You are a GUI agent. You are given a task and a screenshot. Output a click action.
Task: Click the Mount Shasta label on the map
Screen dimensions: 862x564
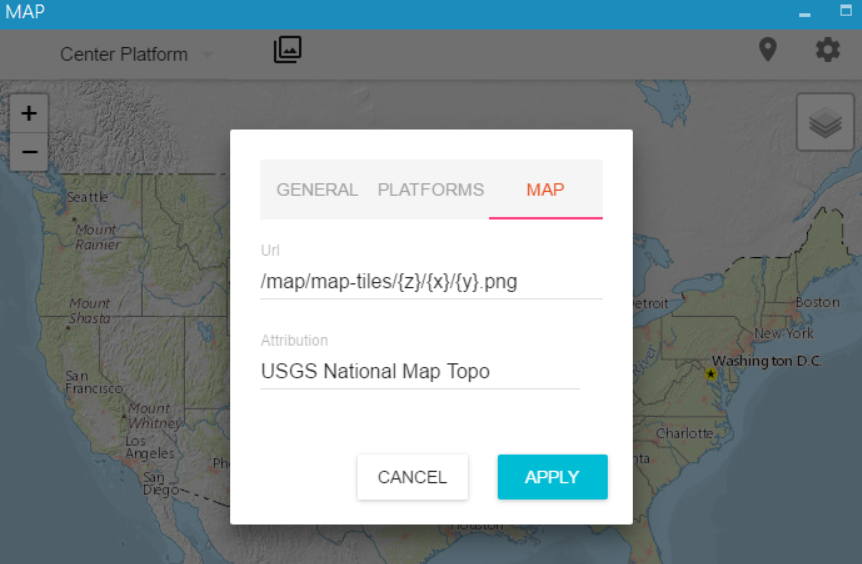pyautogui.click(x=89, y=310)
